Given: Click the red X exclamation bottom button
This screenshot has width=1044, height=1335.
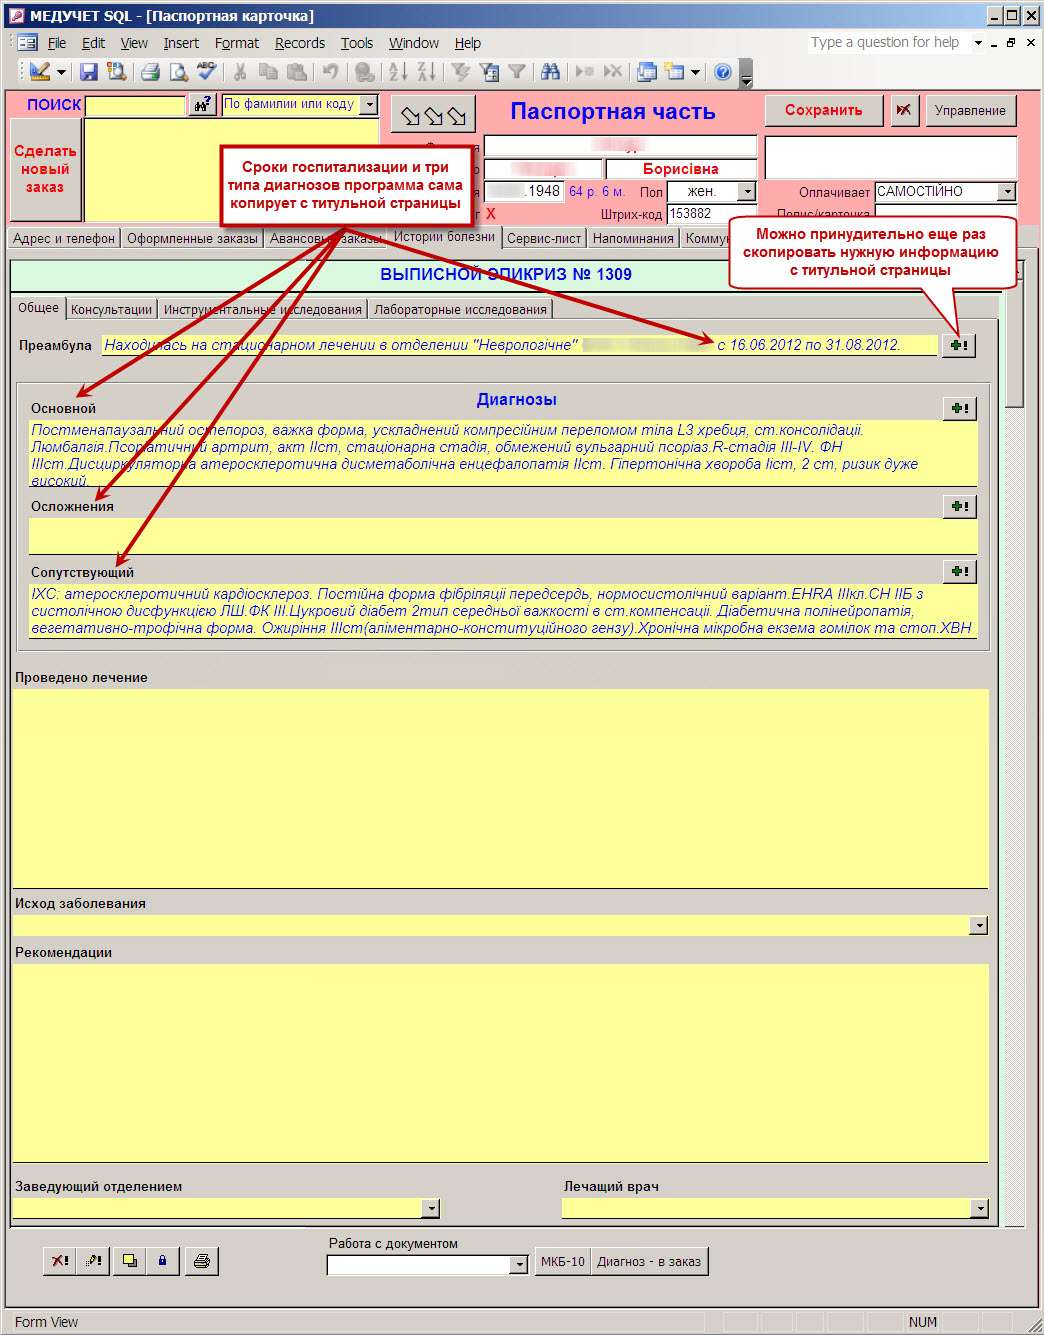Looking at the screenshot, I should coord(61,1261).
